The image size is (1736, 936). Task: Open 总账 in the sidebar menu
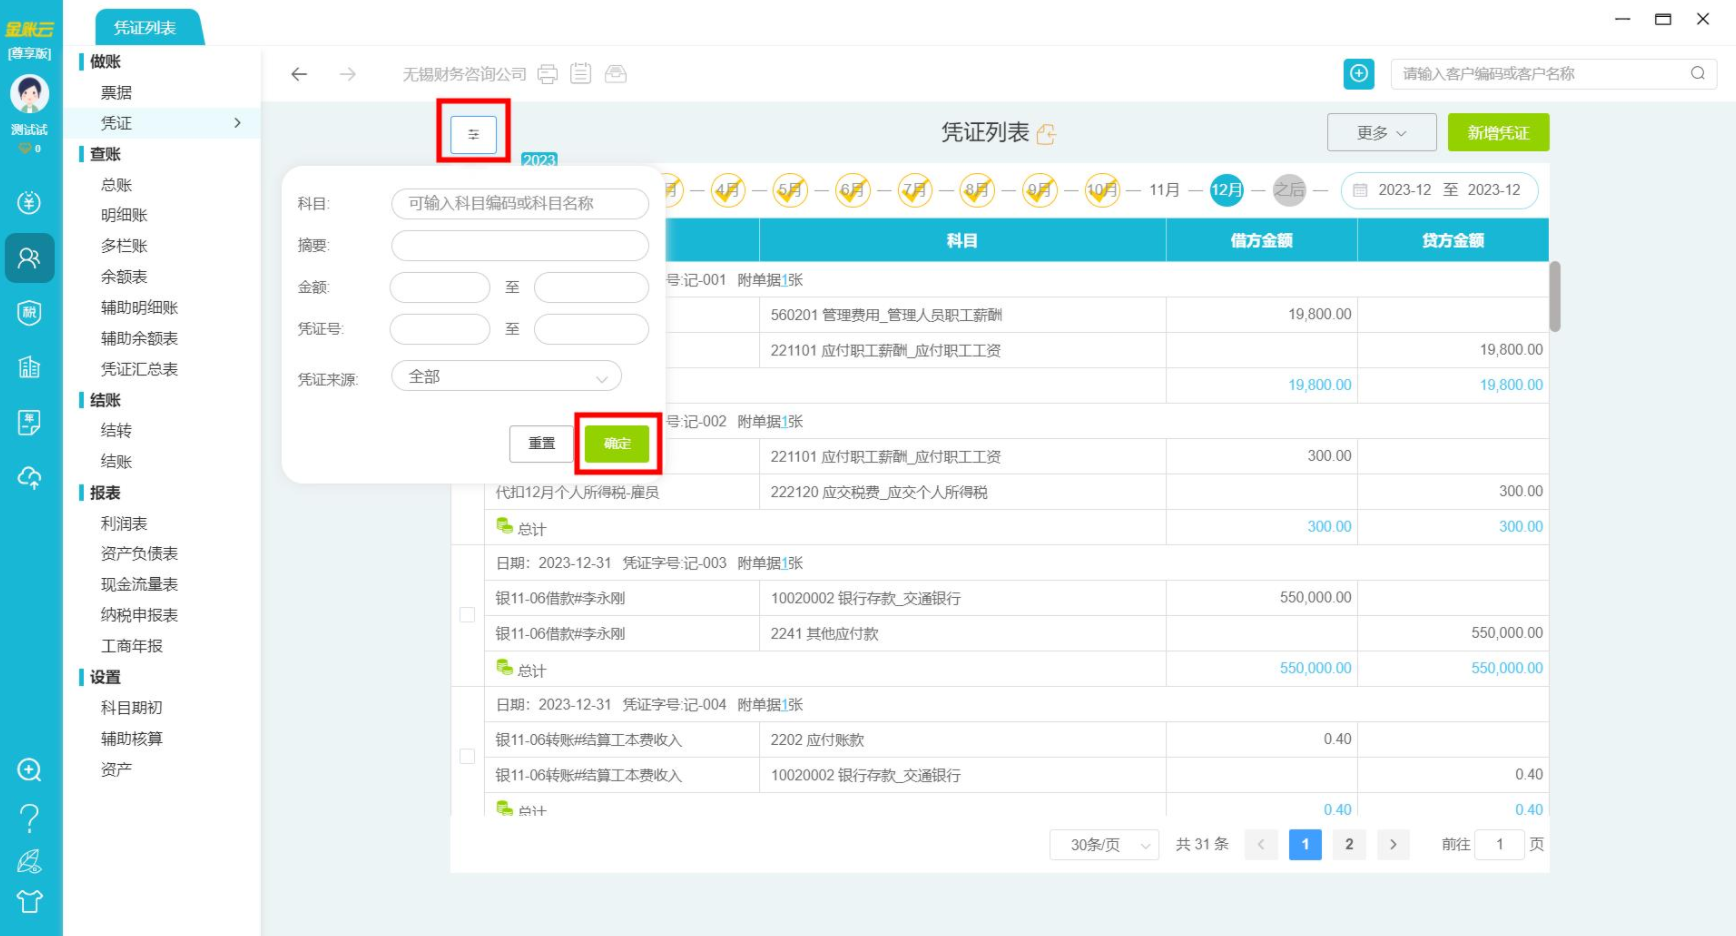point(117,185)
